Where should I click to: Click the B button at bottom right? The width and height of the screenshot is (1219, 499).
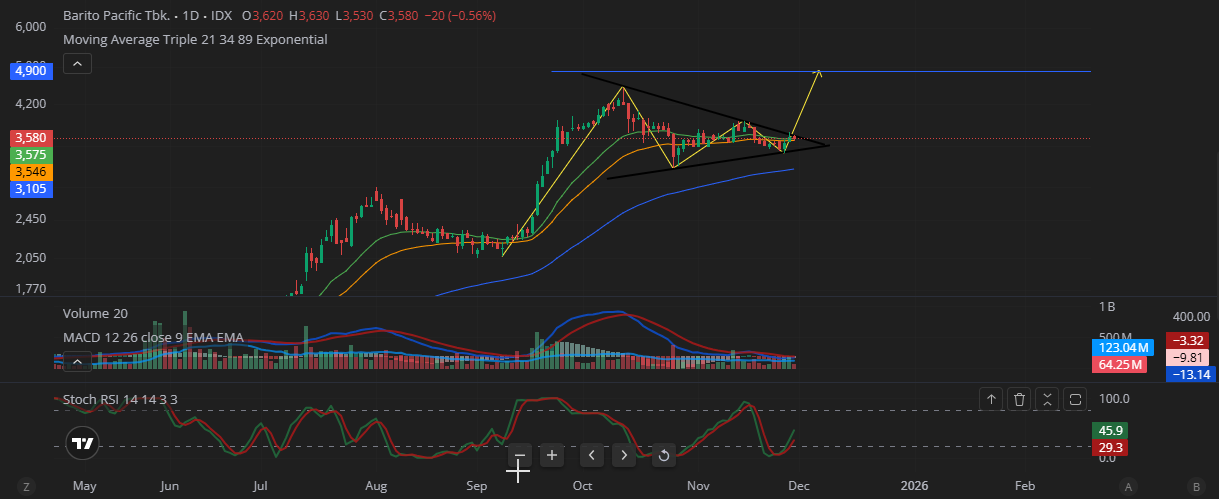pyautogui.click(x=1196, y=486)
